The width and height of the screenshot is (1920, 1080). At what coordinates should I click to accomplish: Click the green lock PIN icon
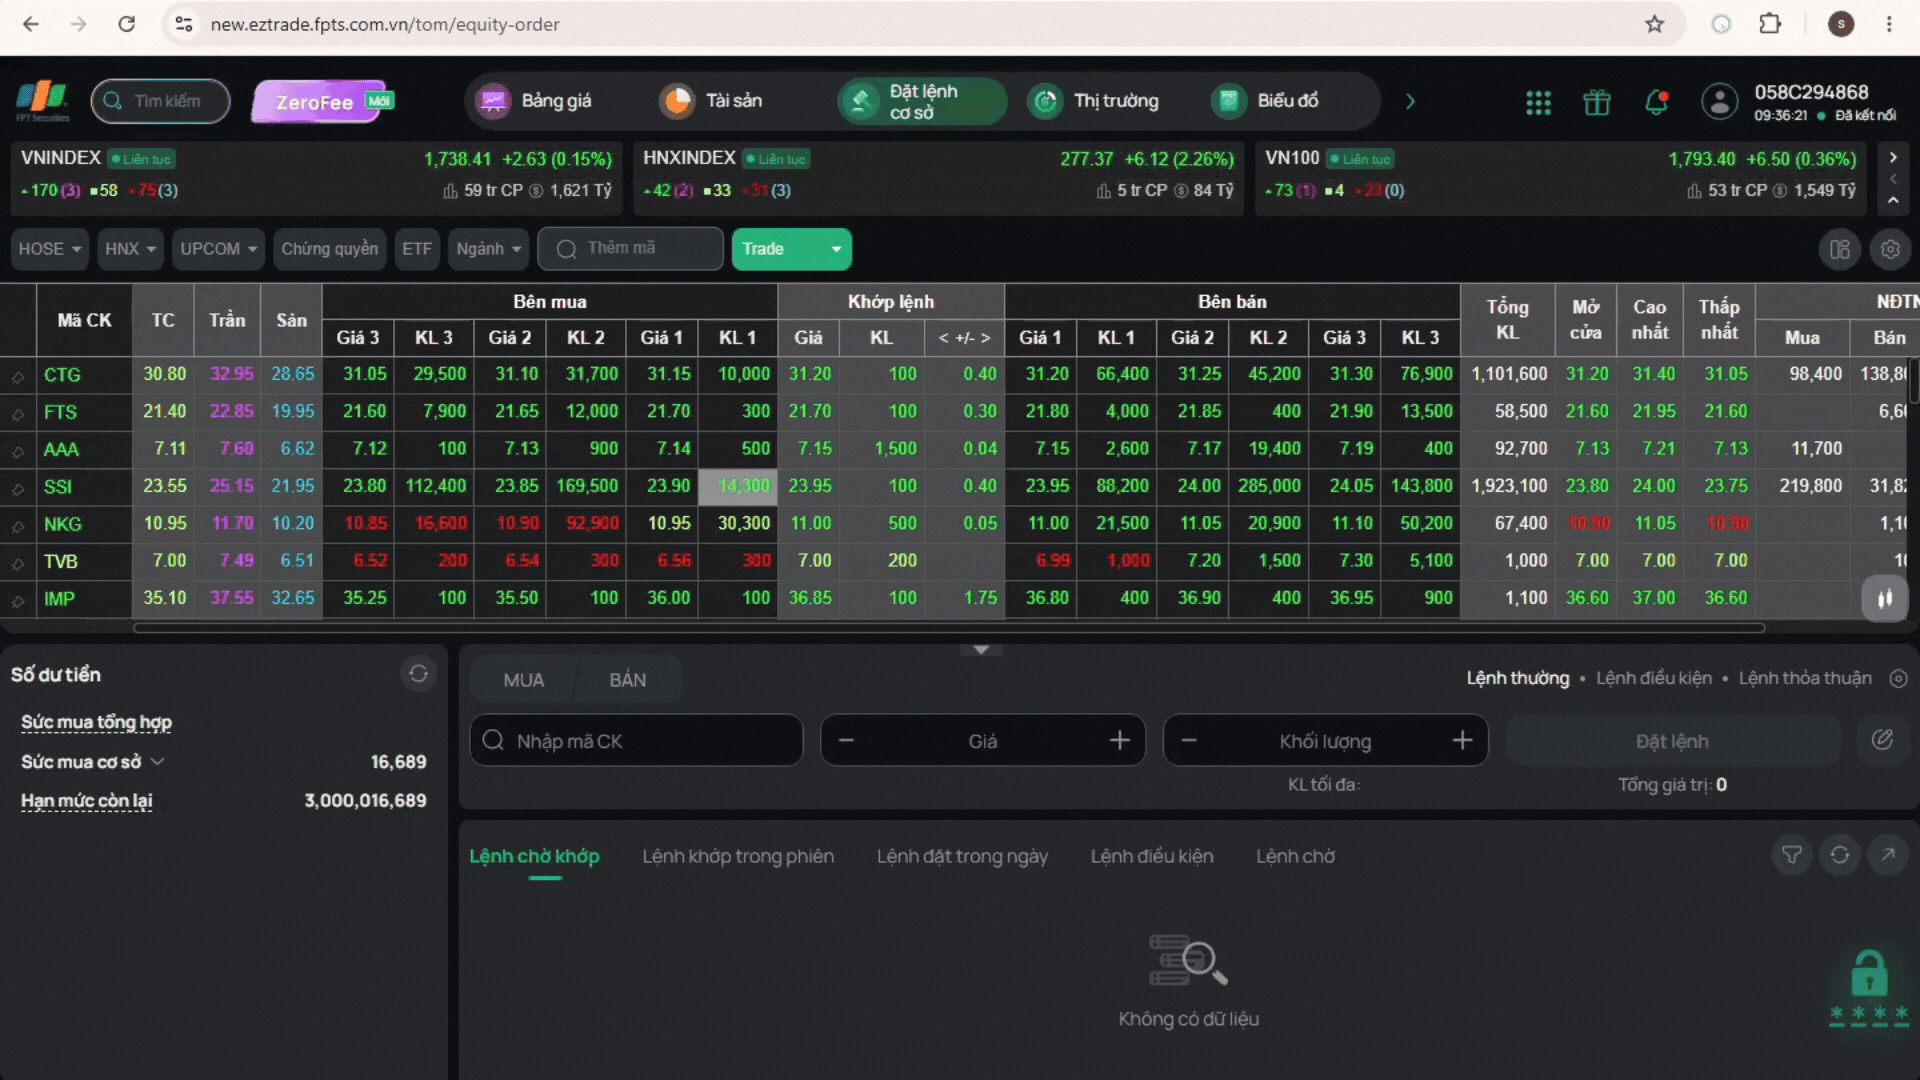point(1869,987)
